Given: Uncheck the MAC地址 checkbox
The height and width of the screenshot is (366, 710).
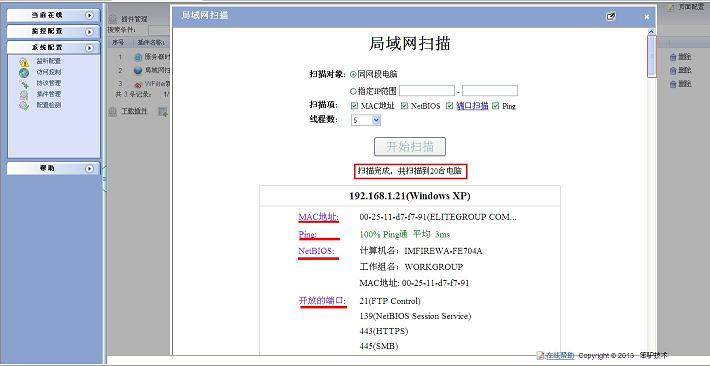Looking at the screenshot, I should pos(355,106).
